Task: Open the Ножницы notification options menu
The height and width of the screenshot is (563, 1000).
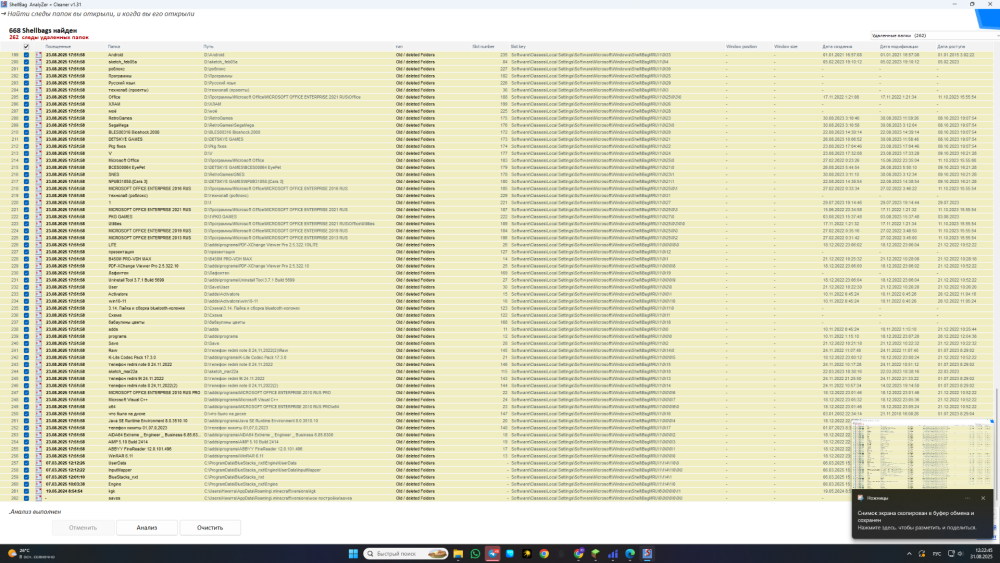Action: (x=967, y=498)
